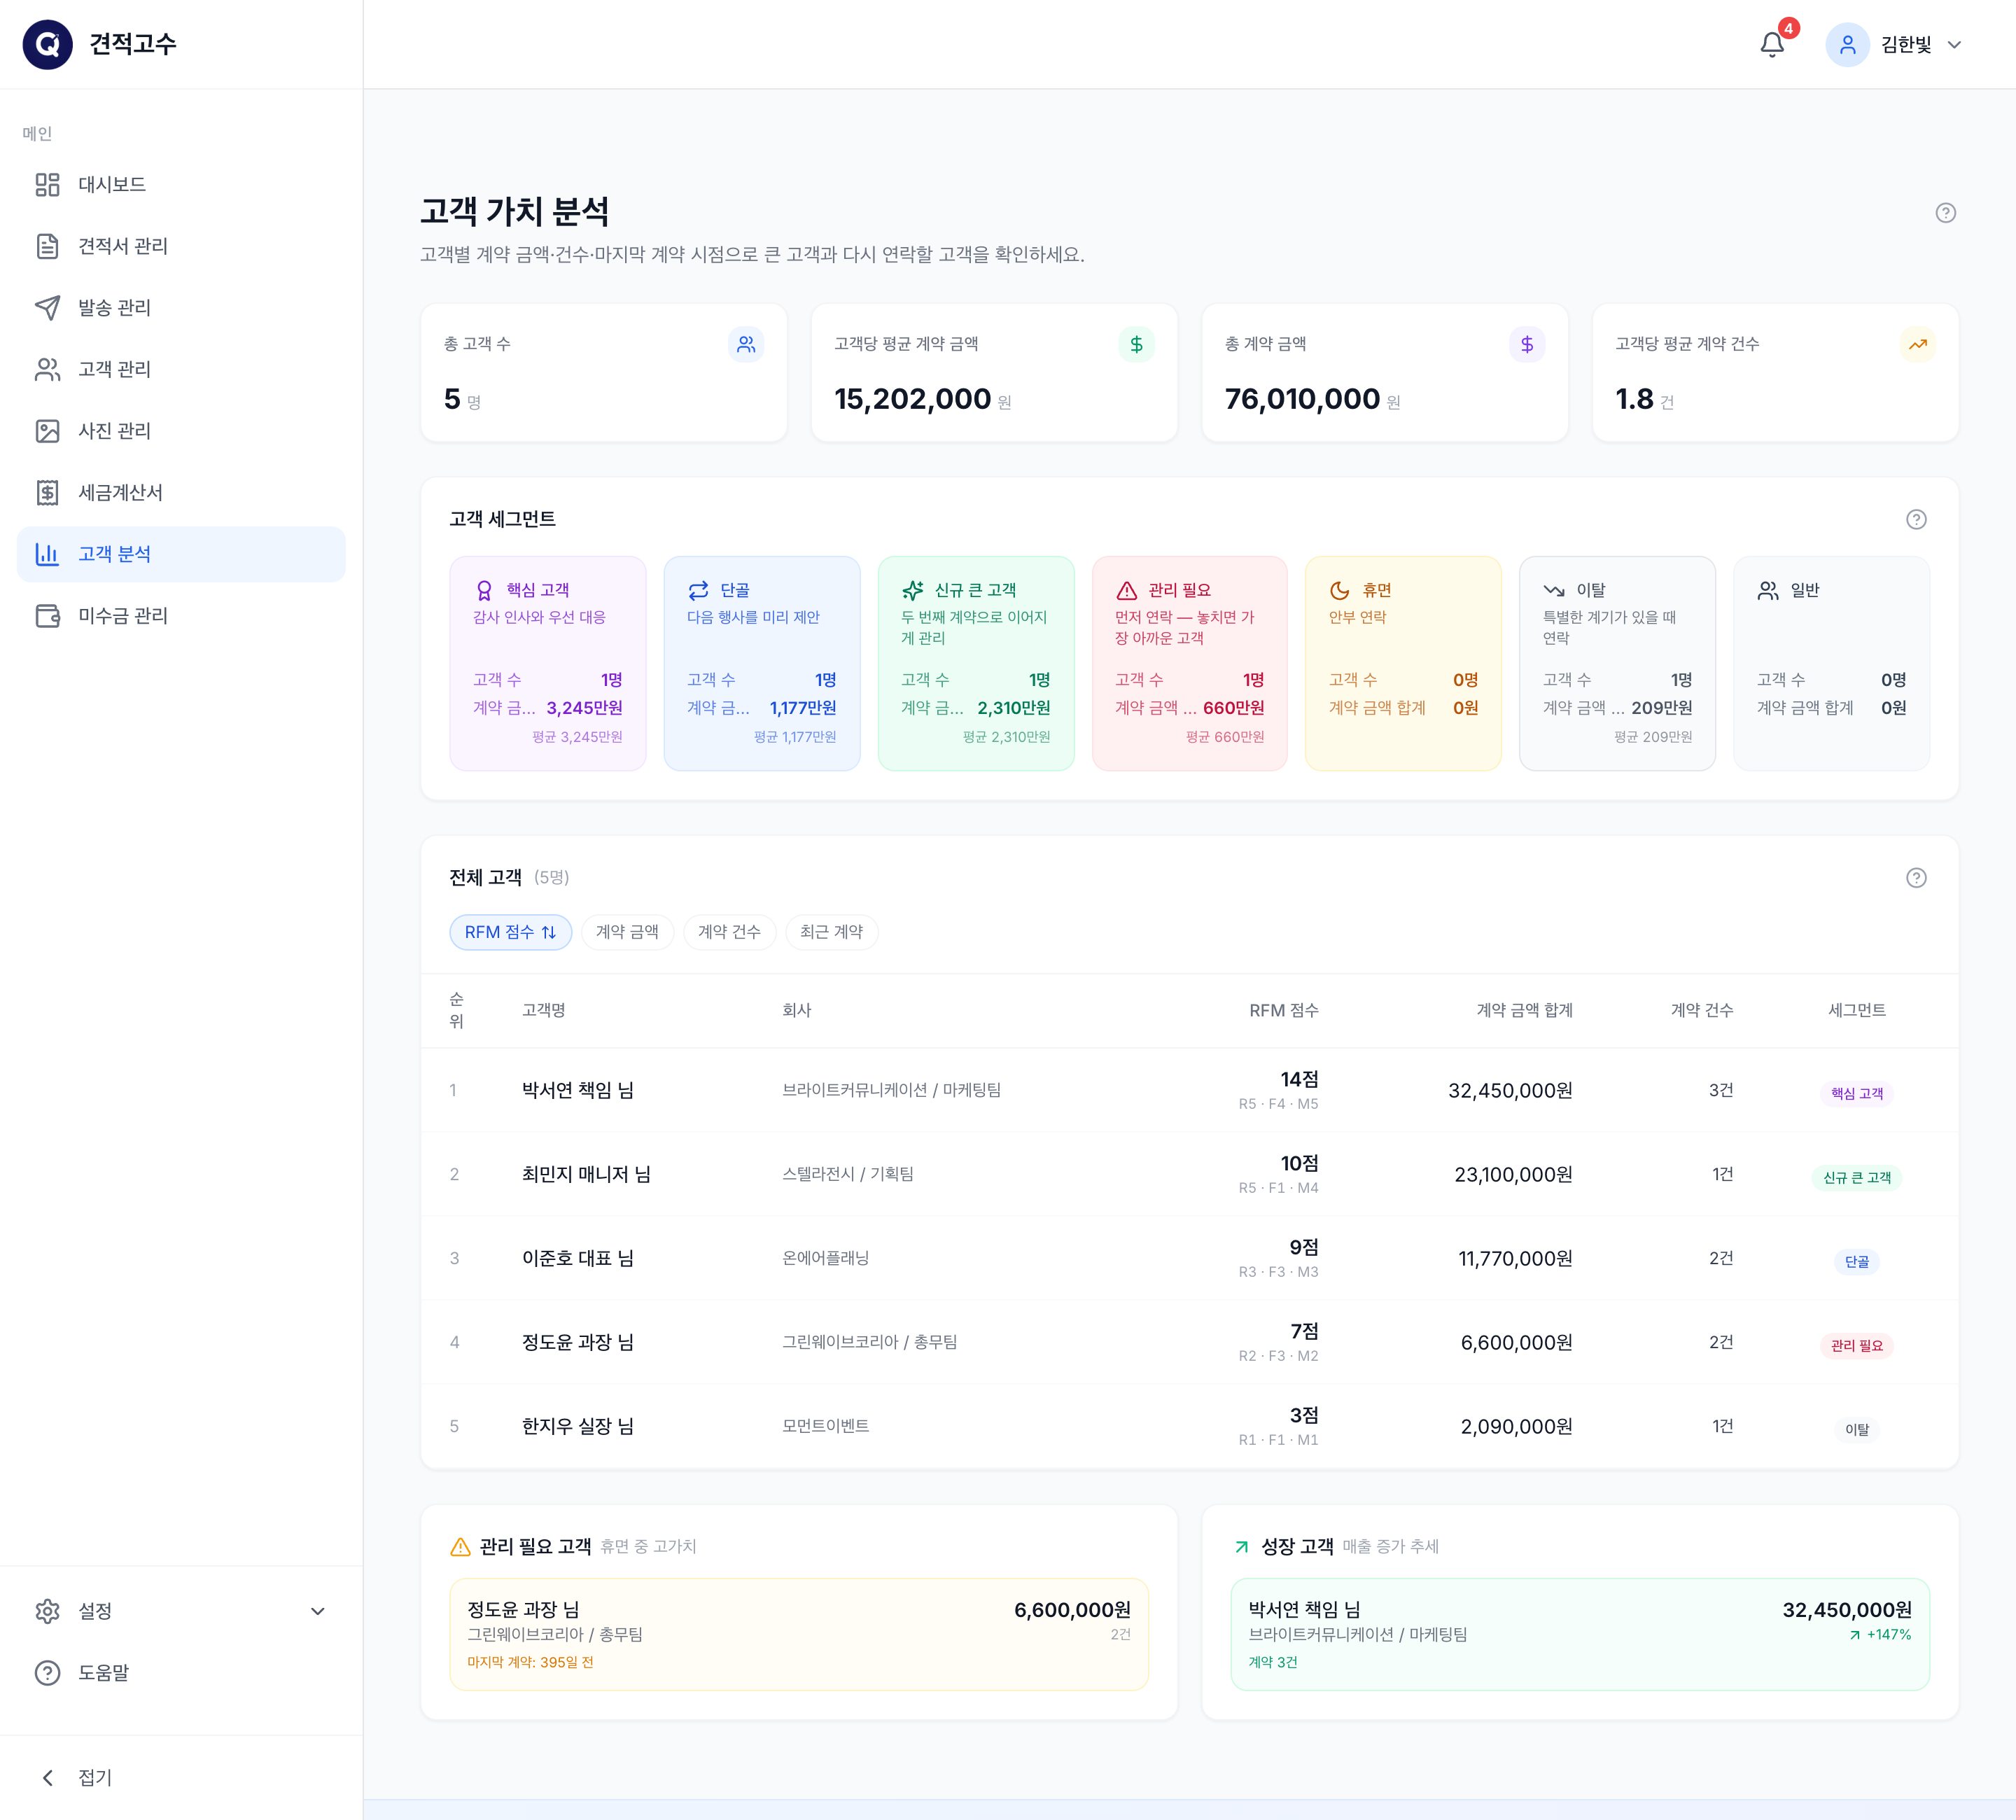
Task: Open 도움말 in sidebar
Action: pos(181,1673)
